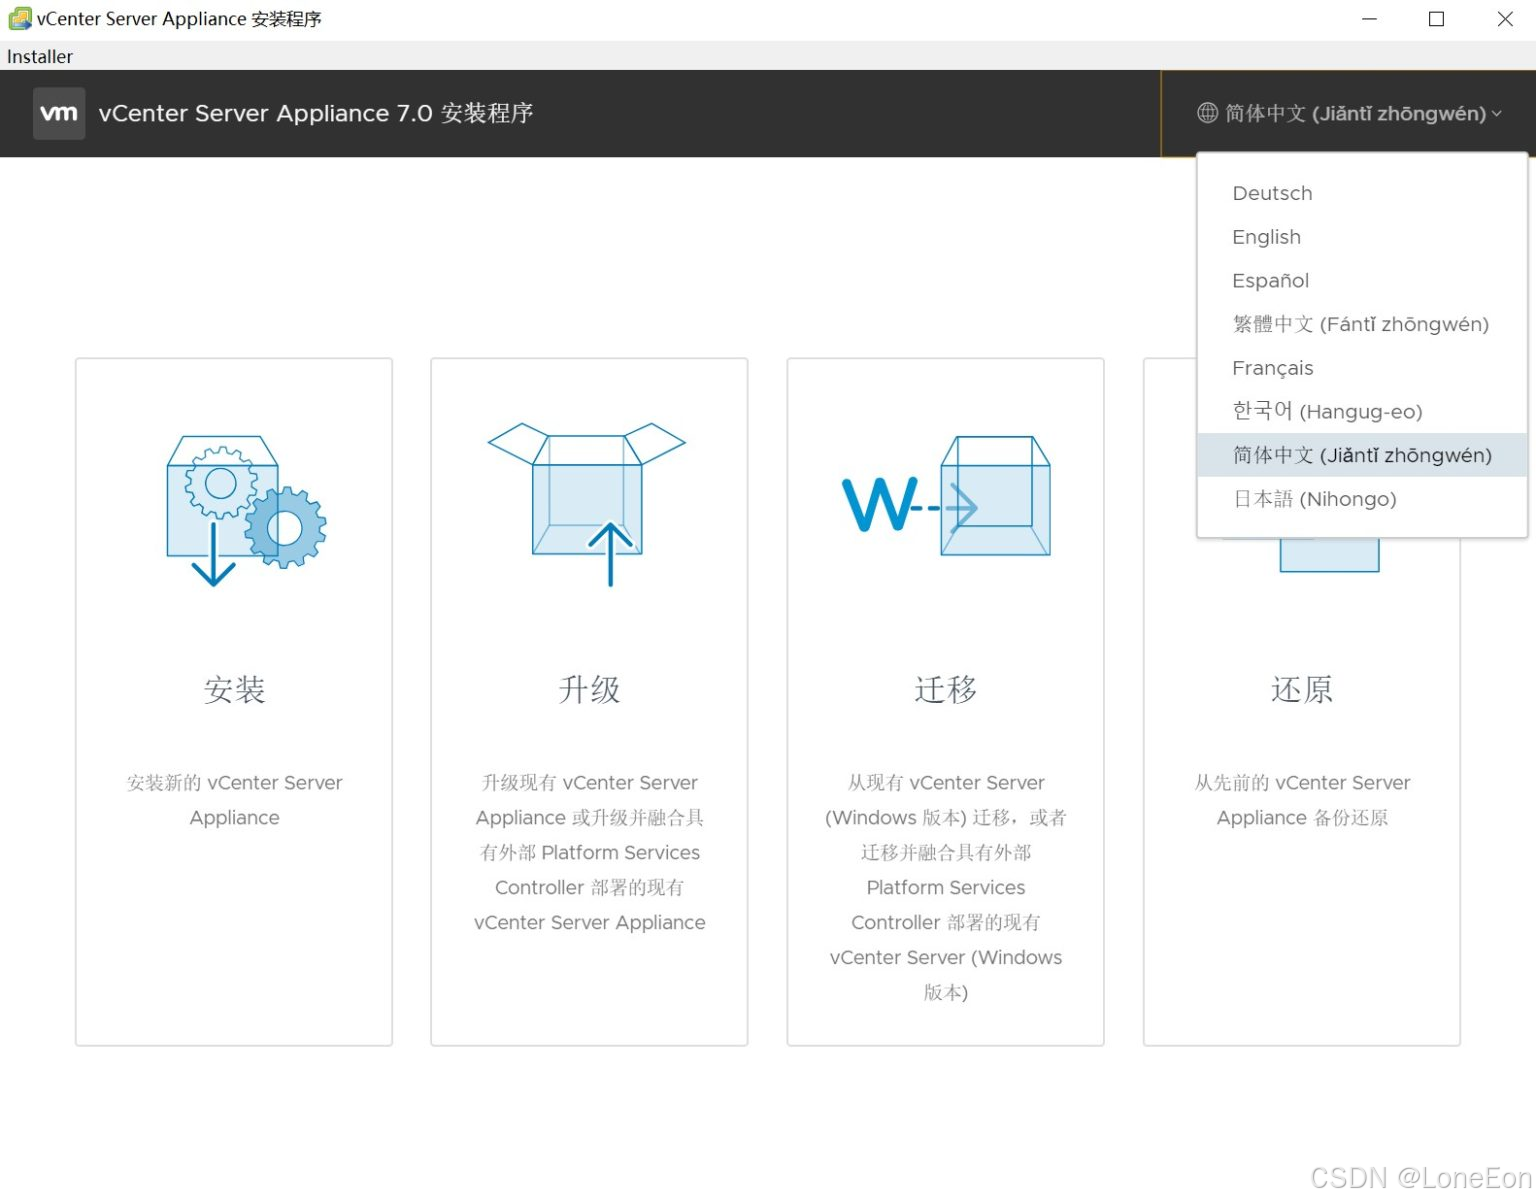The image size is (1536, 1204).
Task: Select 繁體中文 (Fántǐ zhōngwén) from the list
Action: (1360, 324)
